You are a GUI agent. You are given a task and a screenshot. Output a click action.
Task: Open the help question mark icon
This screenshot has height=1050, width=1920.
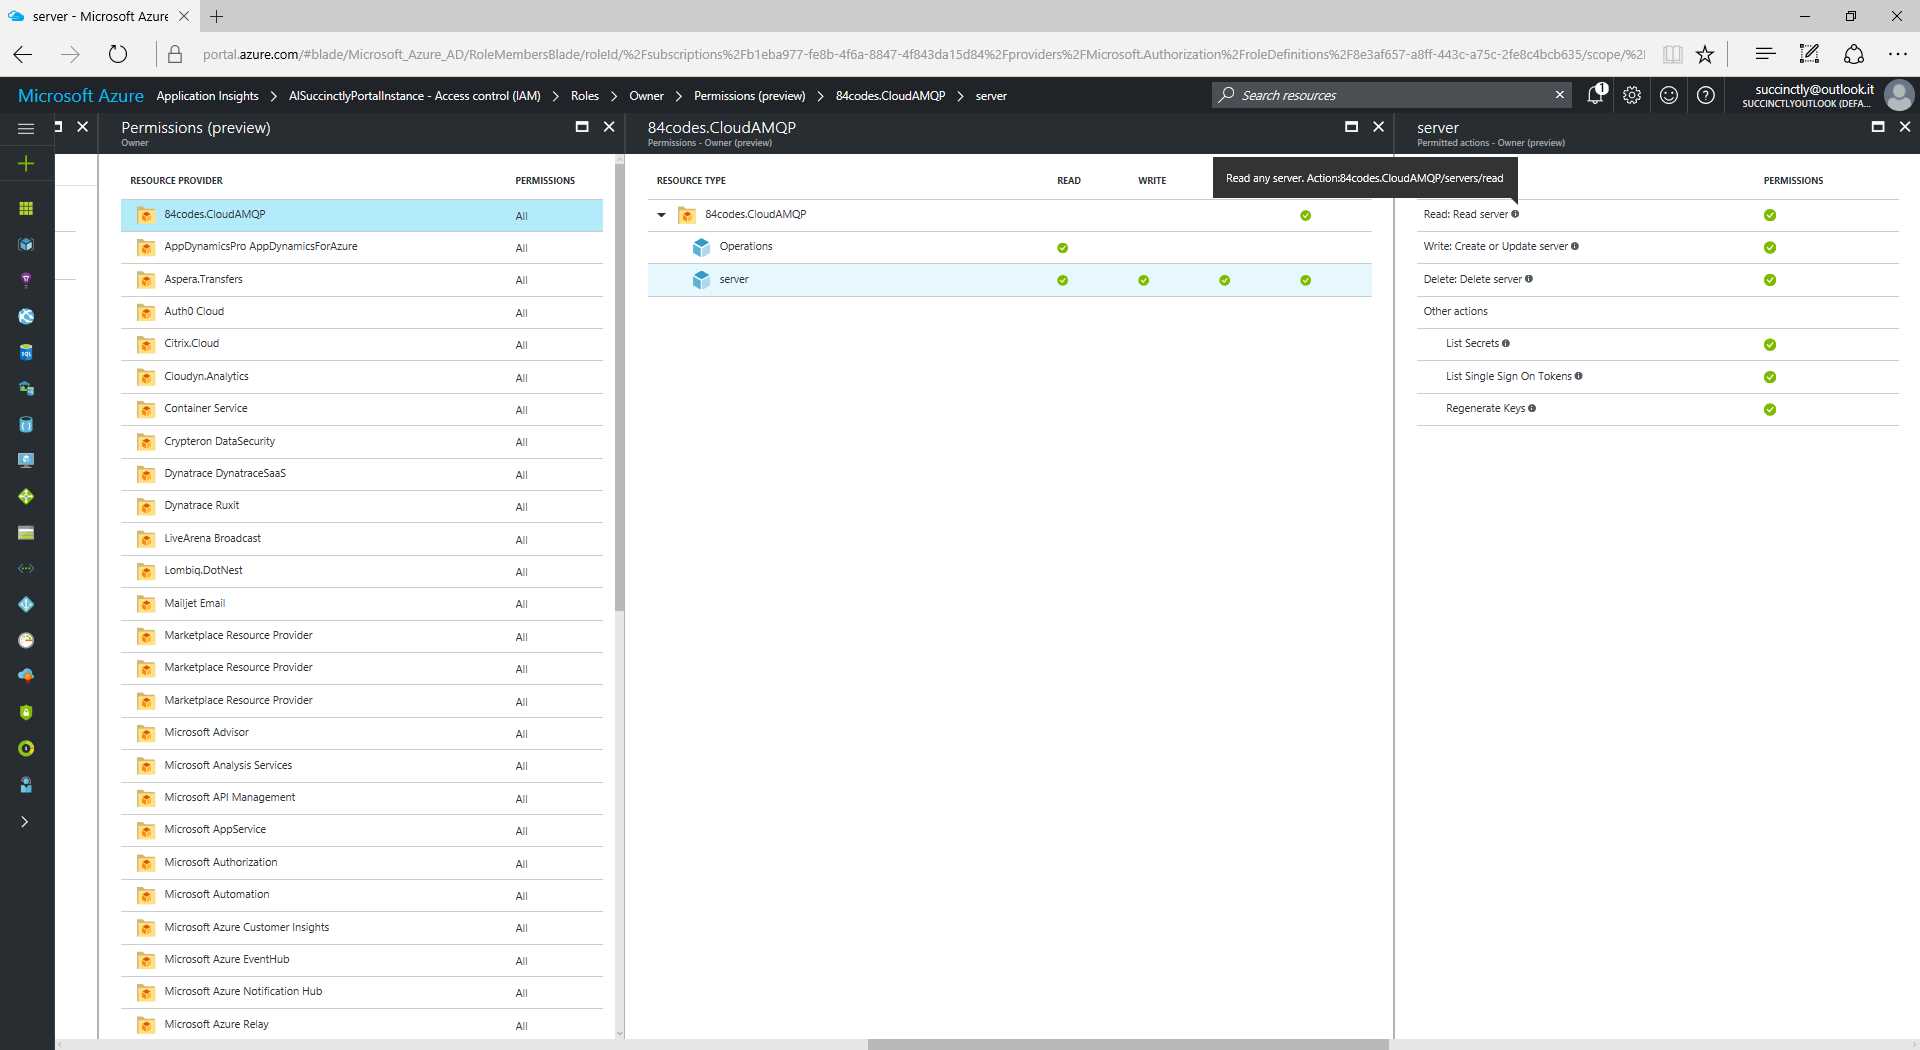pyautogui.click(x=1706, y=95)
